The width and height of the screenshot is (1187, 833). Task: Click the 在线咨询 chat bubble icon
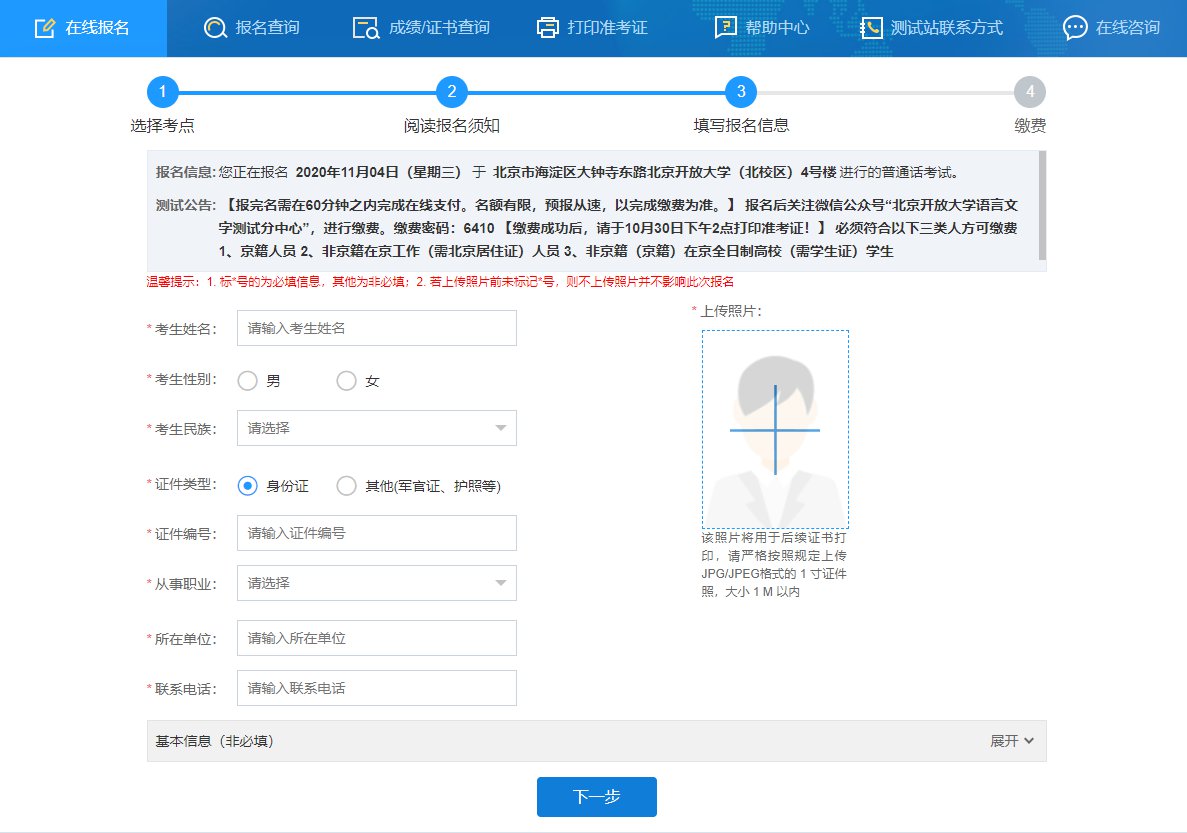tap(1075, 28)
